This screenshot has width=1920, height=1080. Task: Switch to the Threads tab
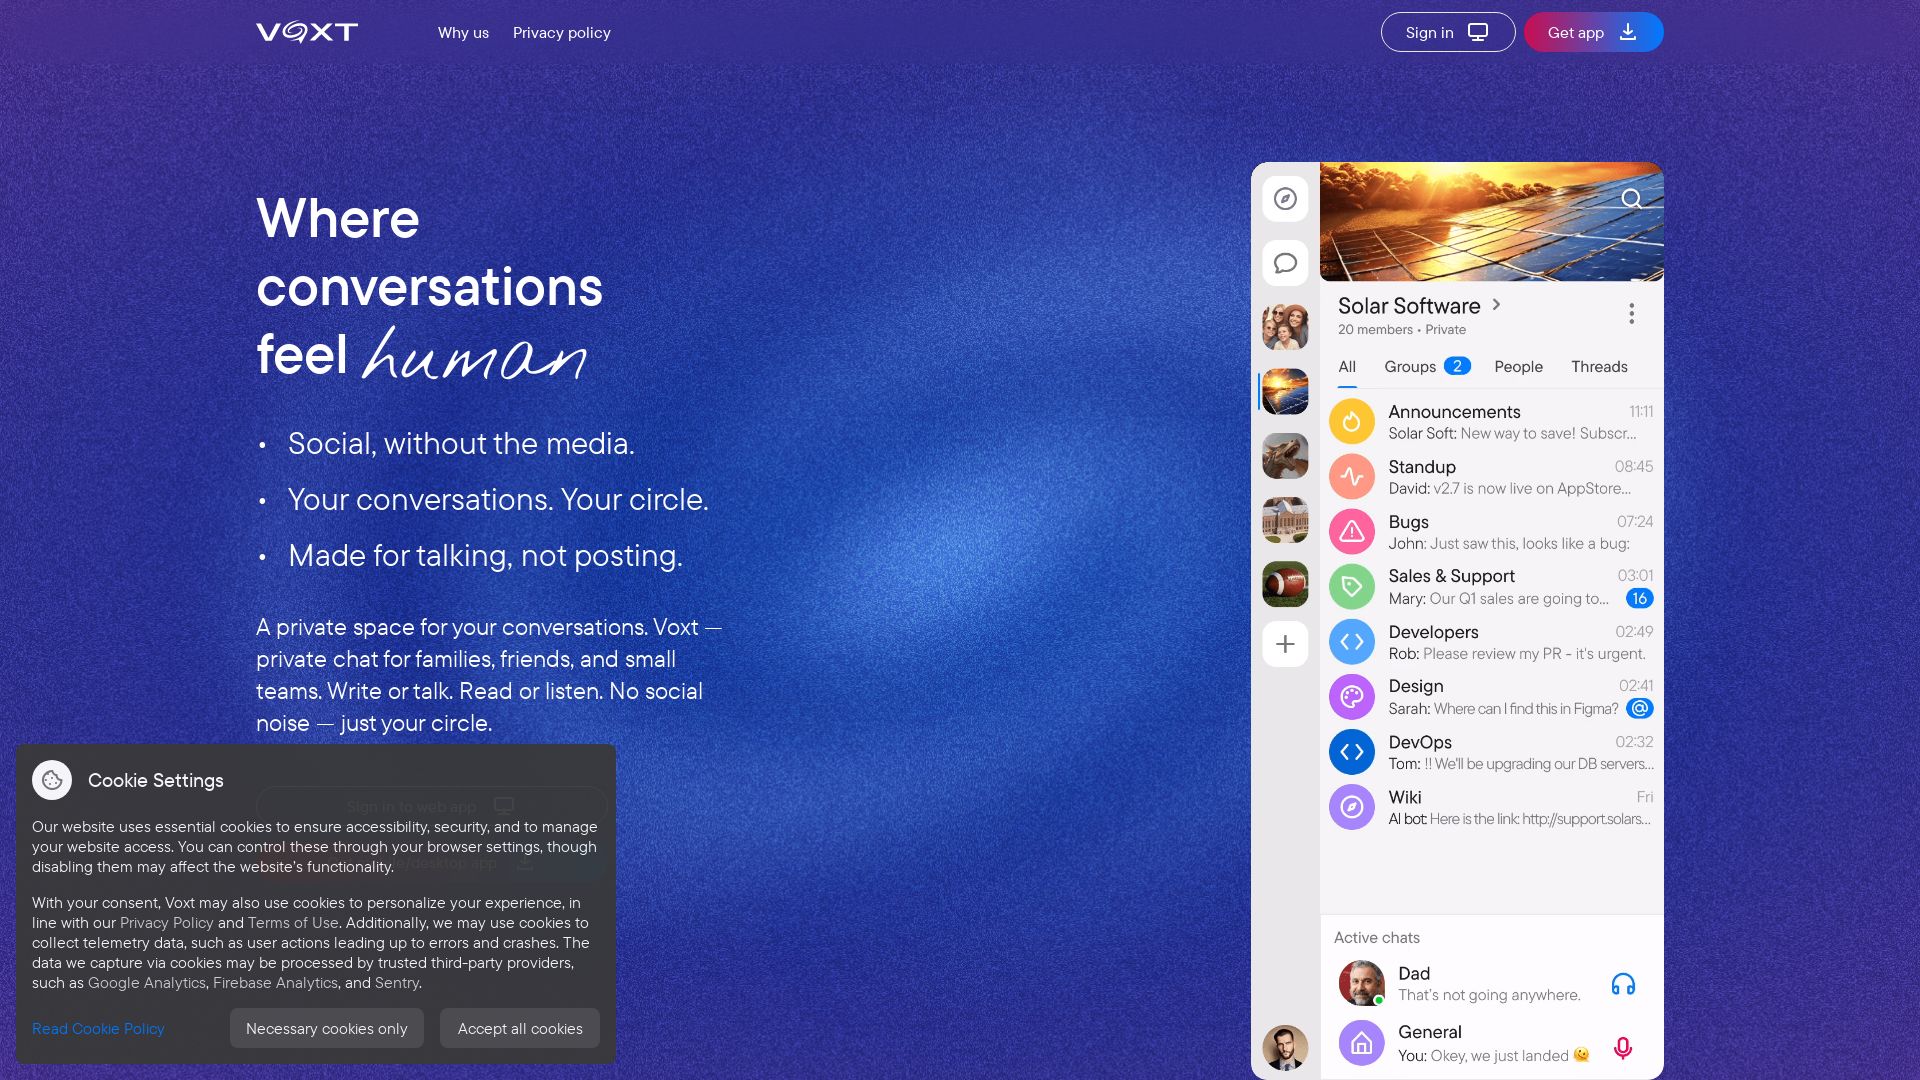click(1599, 367)
